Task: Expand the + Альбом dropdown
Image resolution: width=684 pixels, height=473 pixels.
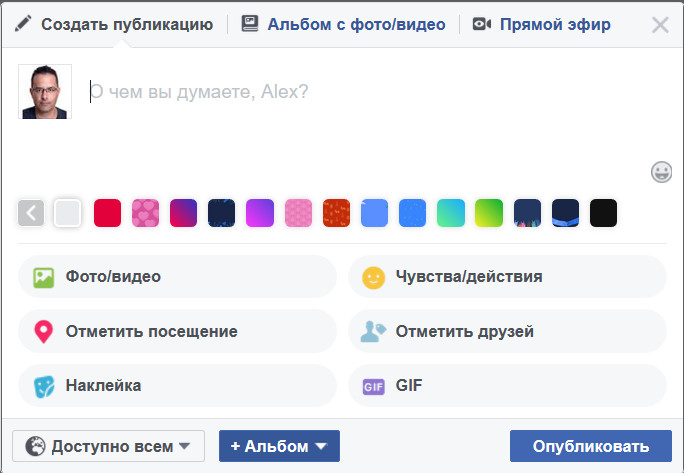Action: point(279,446)
